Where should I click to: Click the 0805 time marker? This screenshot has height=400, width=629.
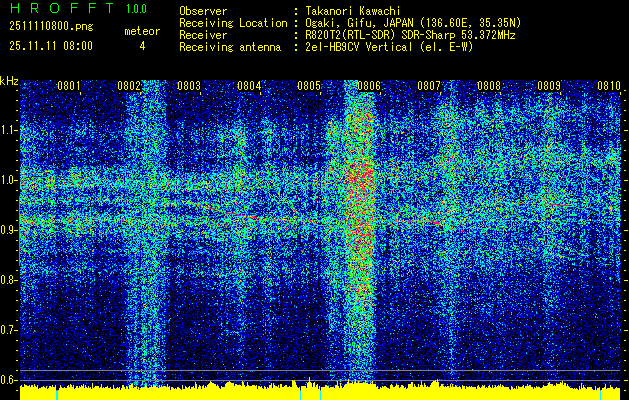309,85
